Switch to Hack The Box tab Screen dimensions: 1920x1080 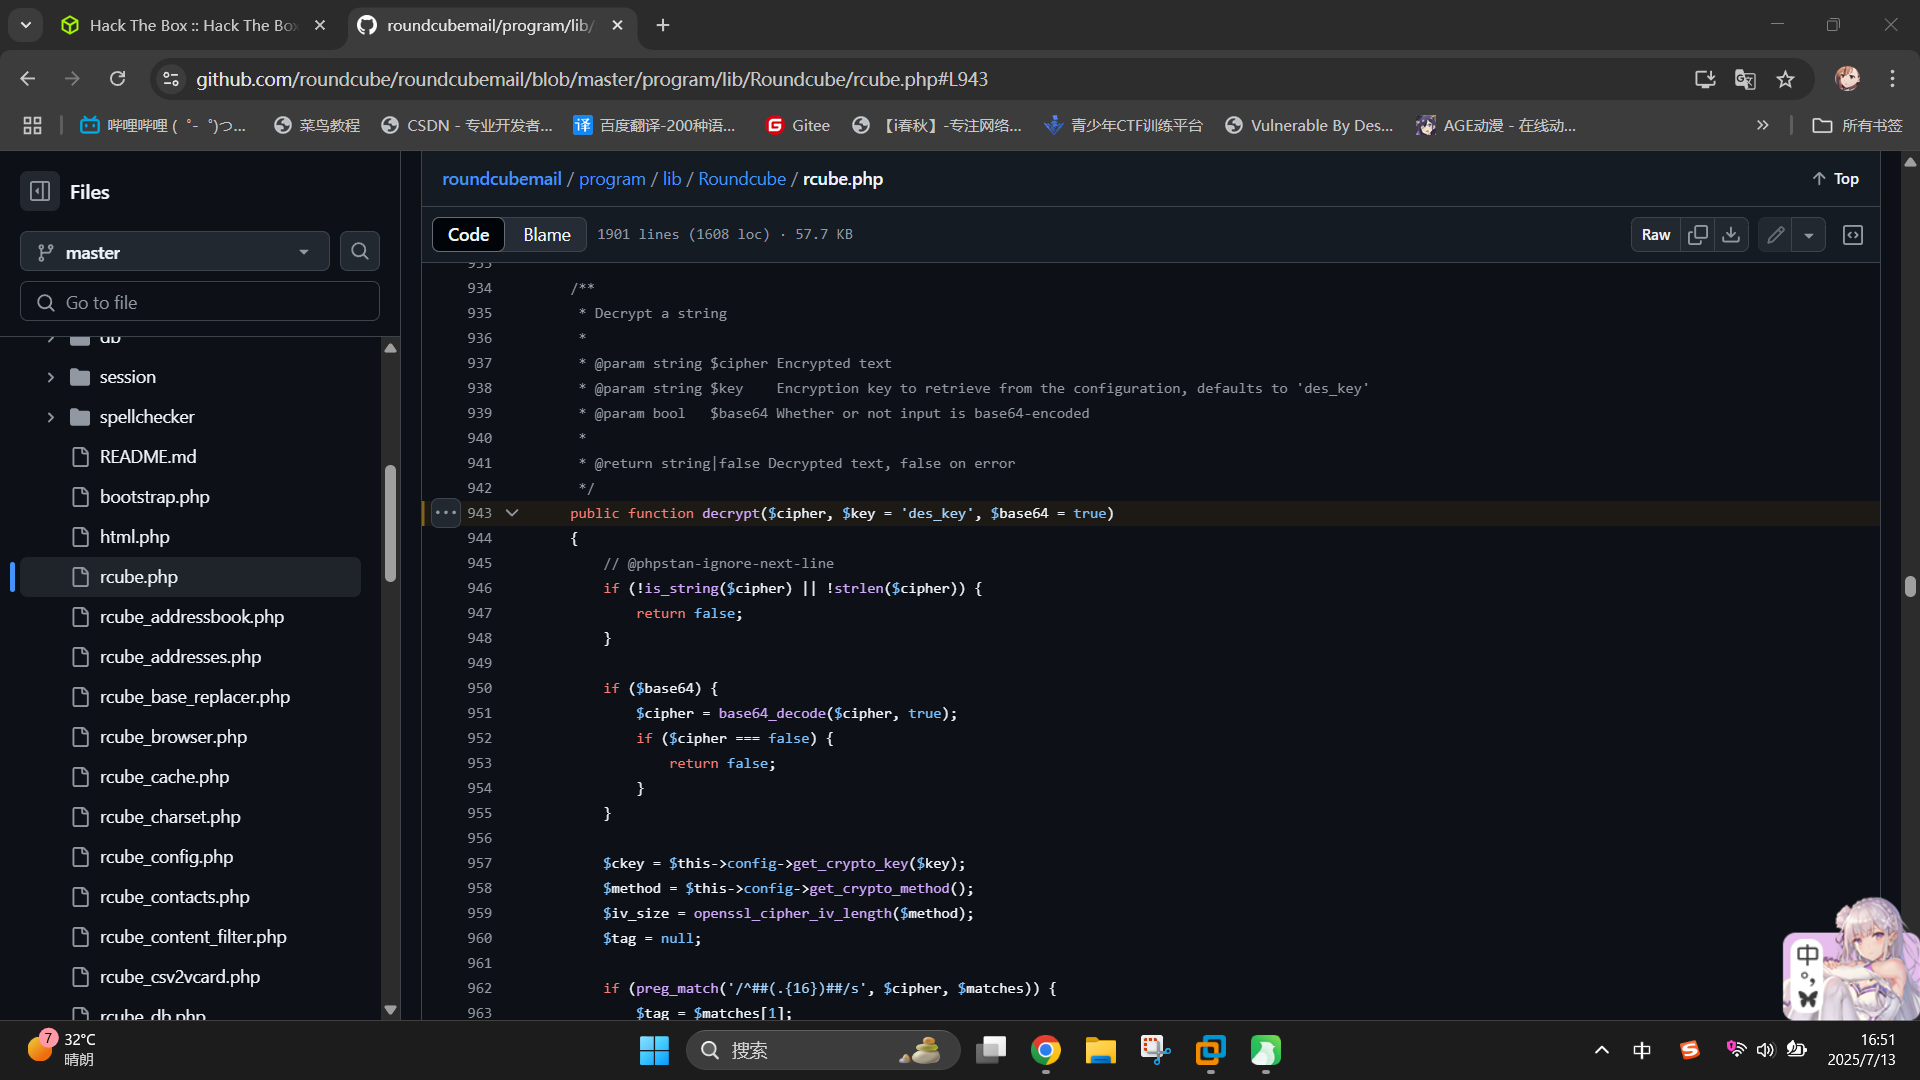[192, 25]
